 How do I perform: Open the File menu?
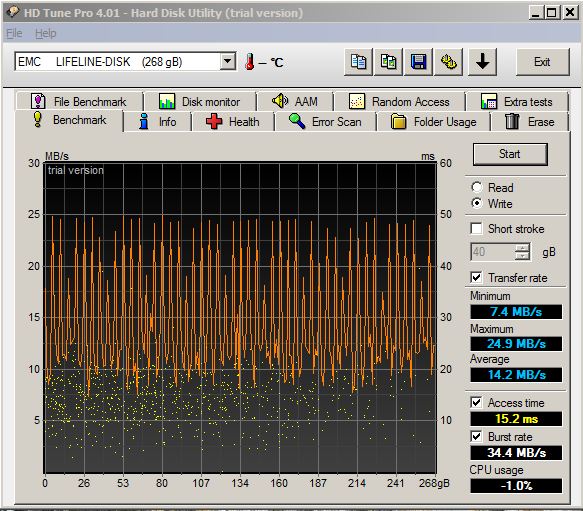(x=14, y=33)
